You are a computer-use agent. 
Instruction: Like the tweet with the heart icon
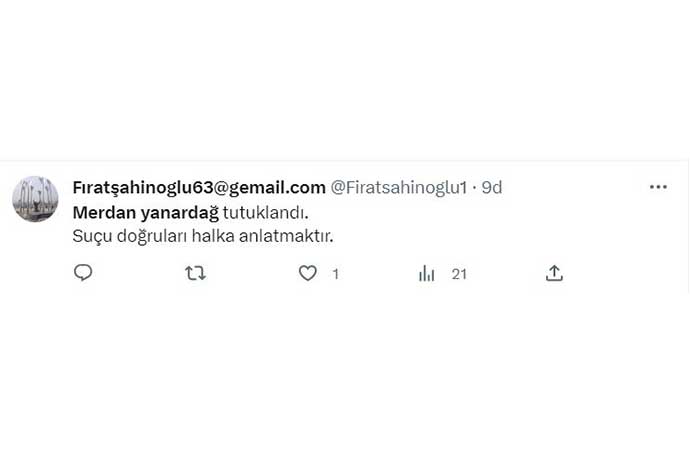tap(308, 273)
